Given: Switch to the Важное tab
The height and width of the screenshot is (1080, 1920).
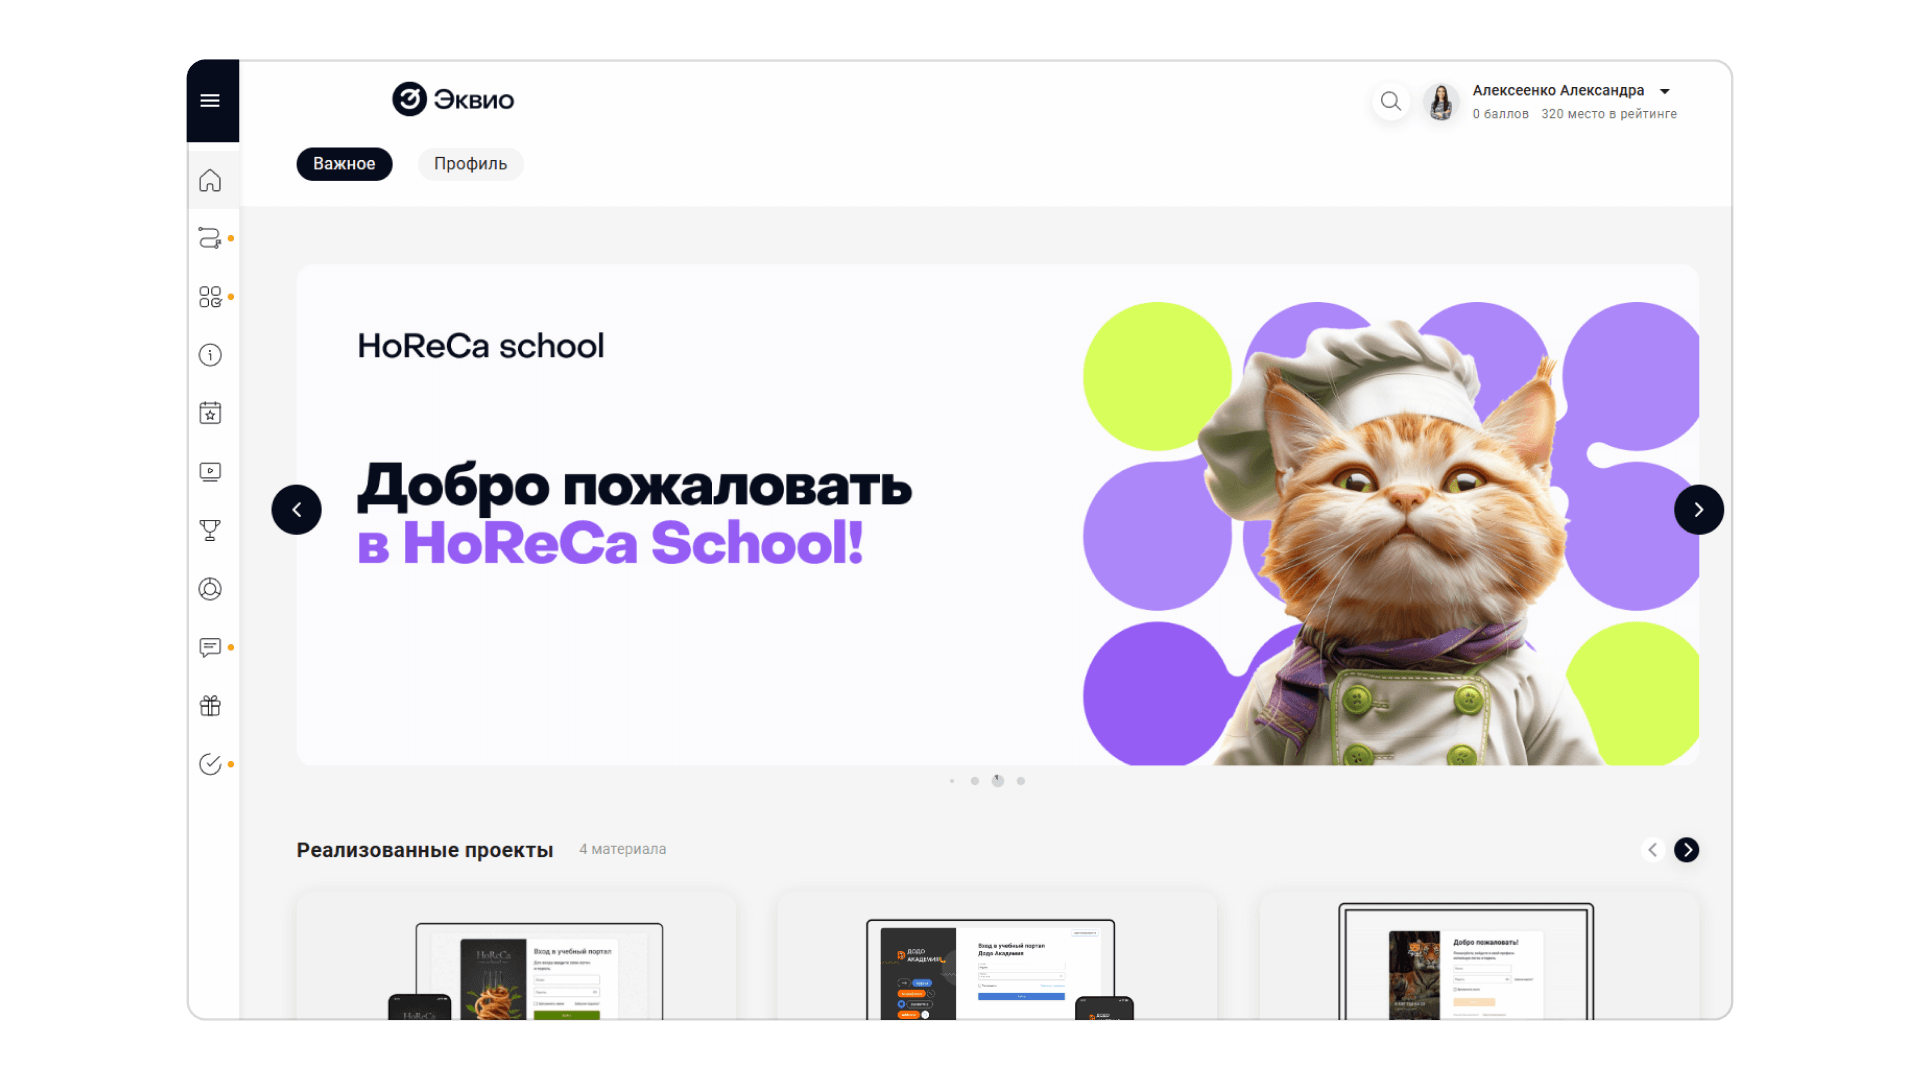Looking at the screenshot, I should click(x=344, y=164).
